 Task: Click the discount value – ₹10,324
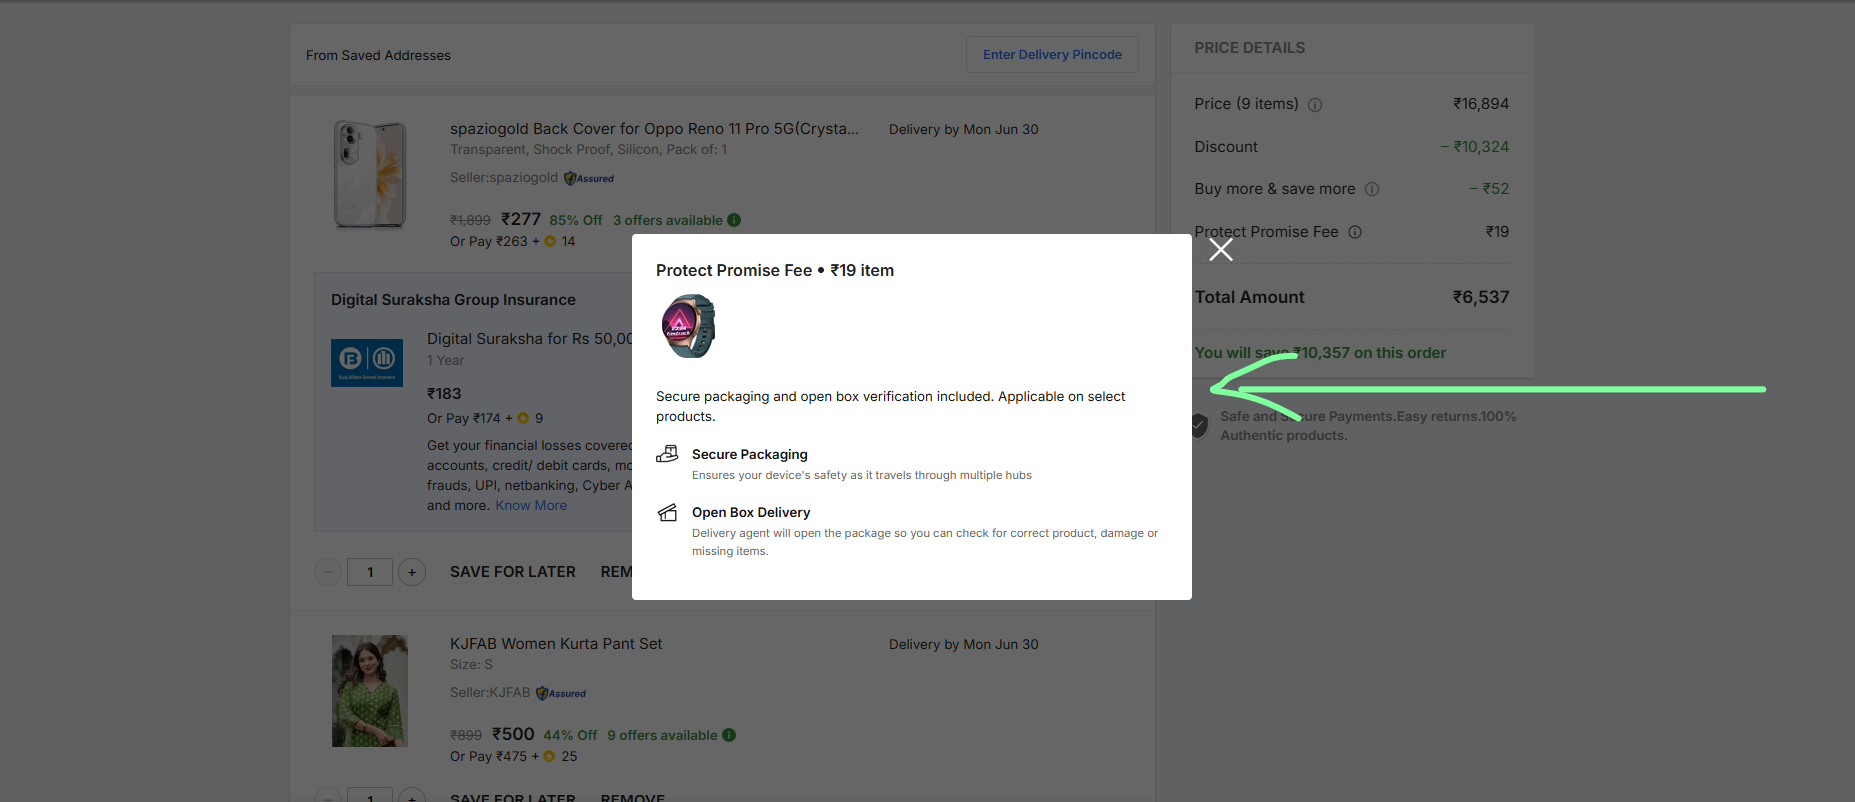(x=1474, y=147)
